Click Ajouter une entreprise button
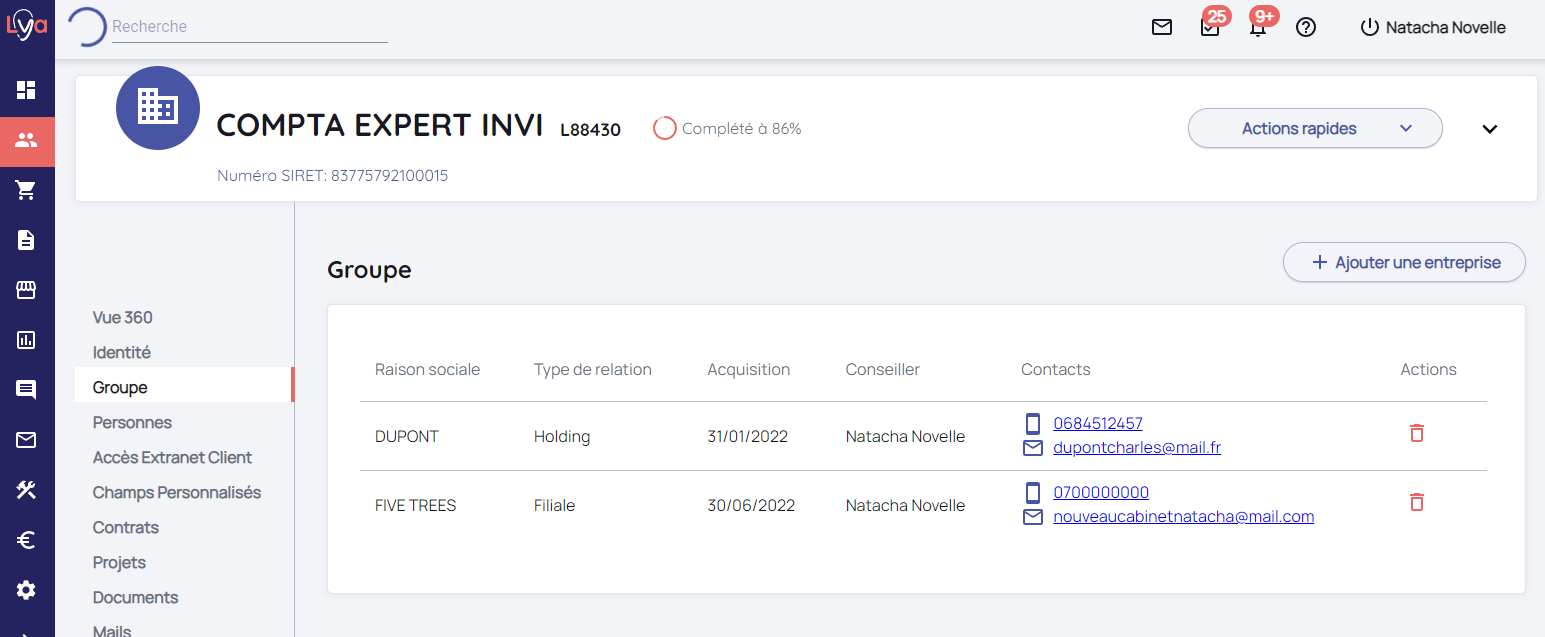This screenshot has width=1545, height=637. pos(1404,262)
